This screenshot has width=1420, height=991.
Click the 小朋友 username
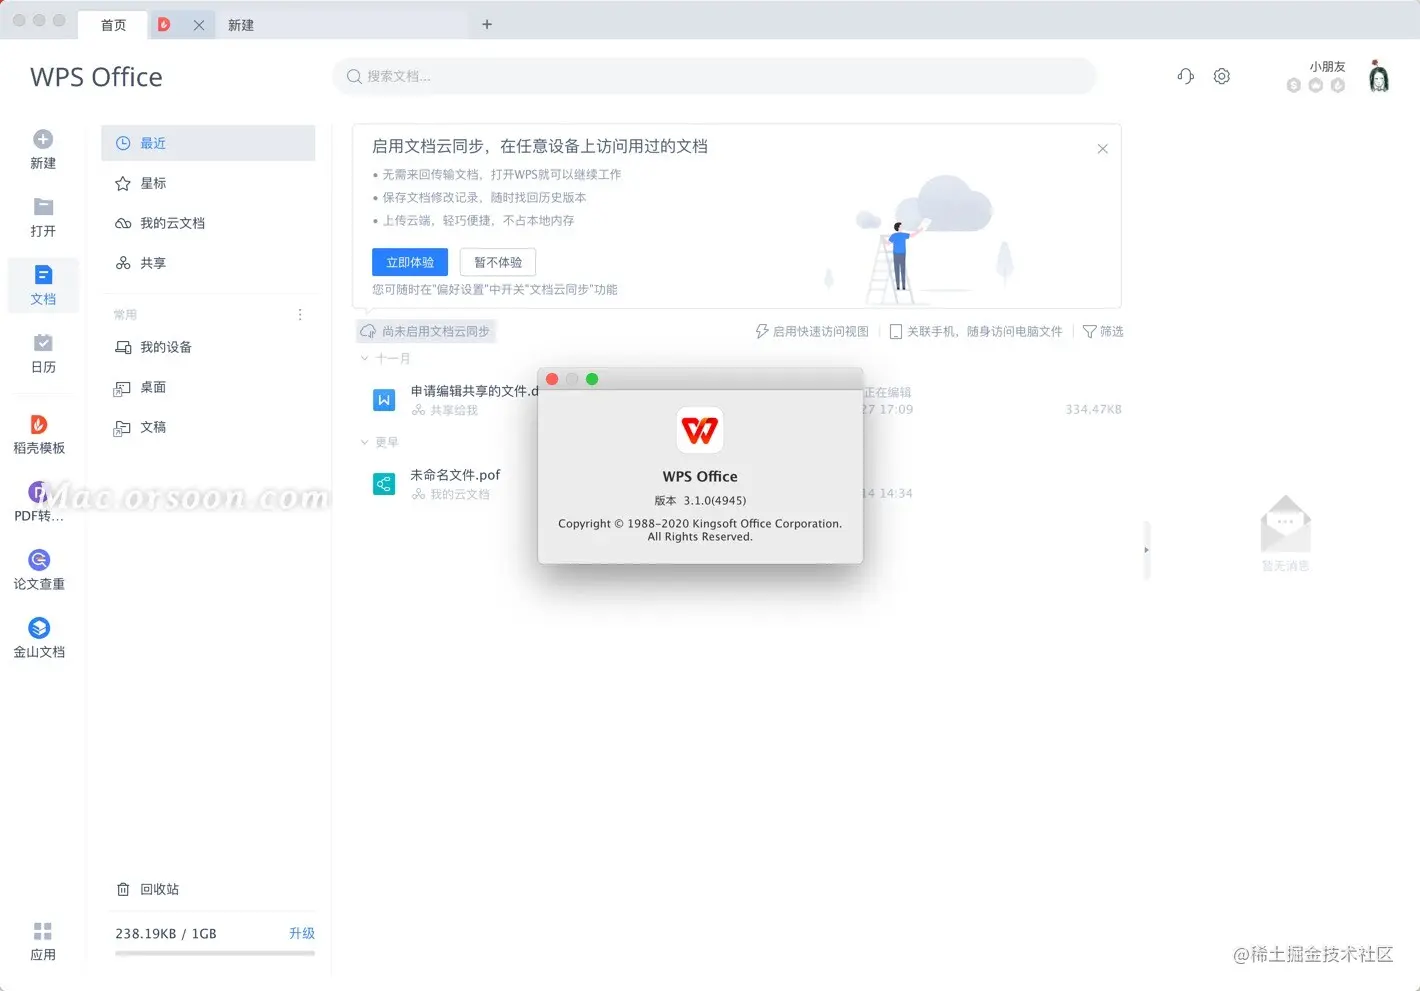(1327, 66)
